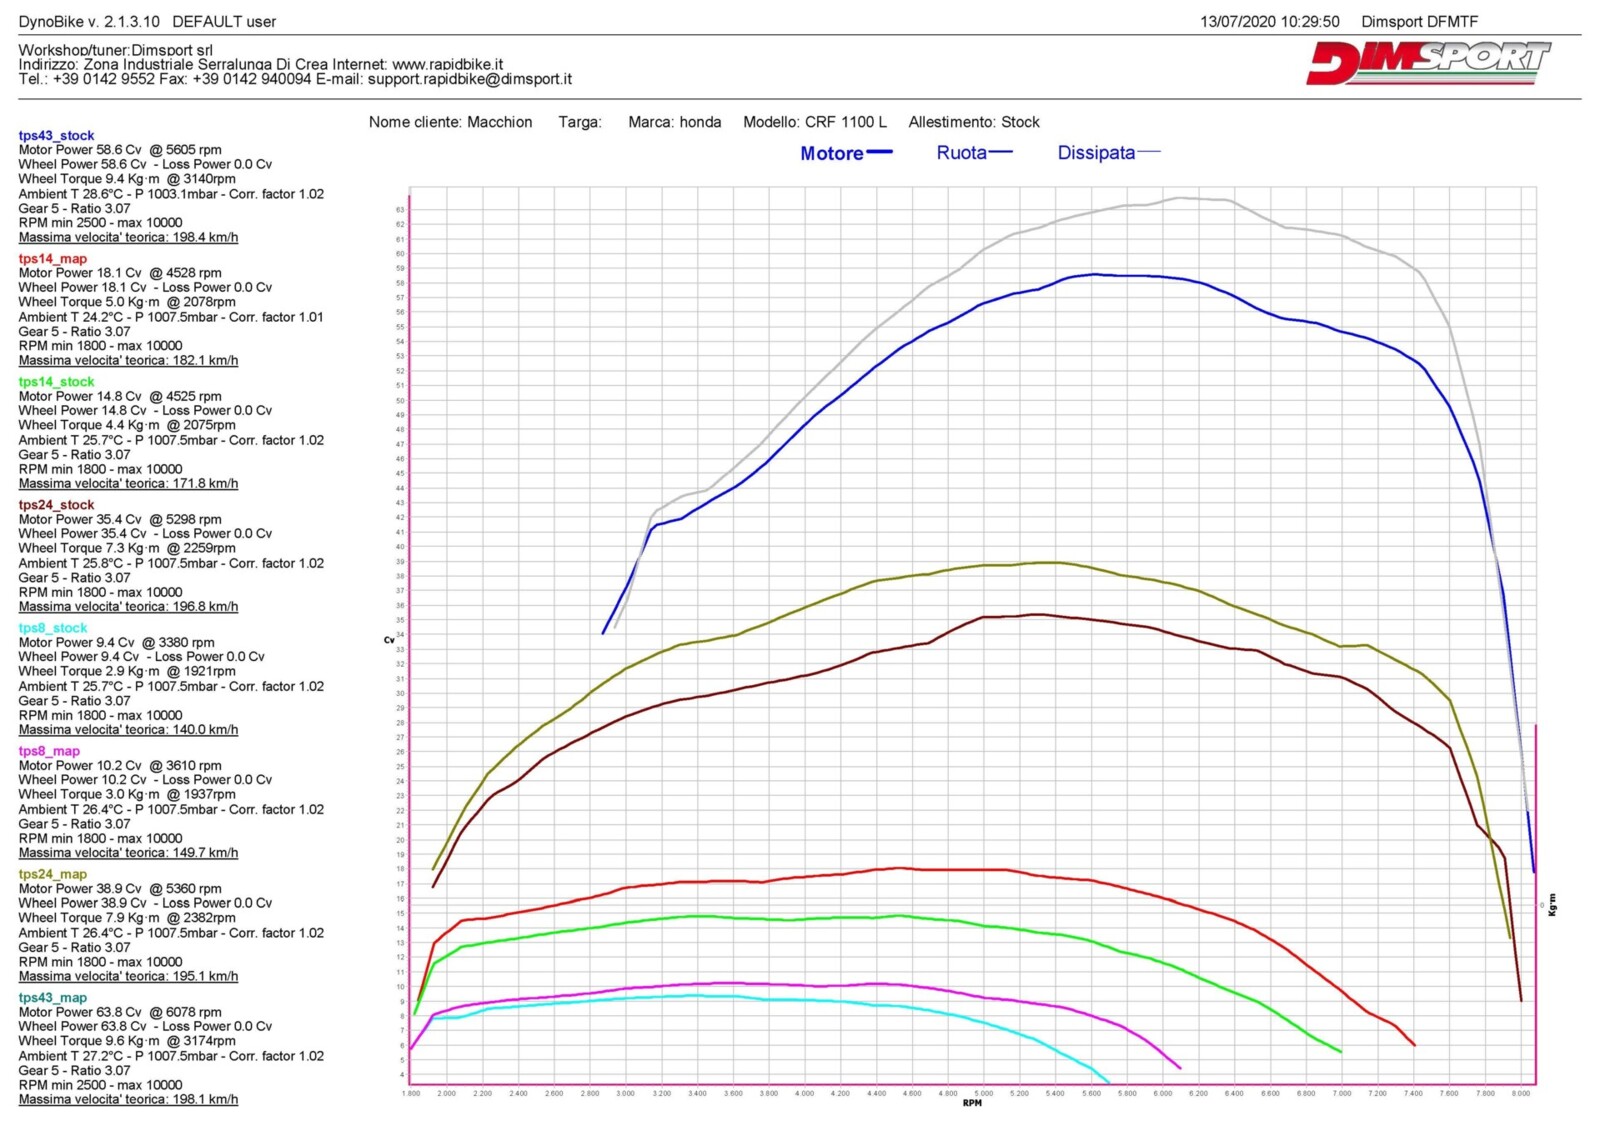
Task: Select the tps43_stock run title
Action: click(56, 135)
